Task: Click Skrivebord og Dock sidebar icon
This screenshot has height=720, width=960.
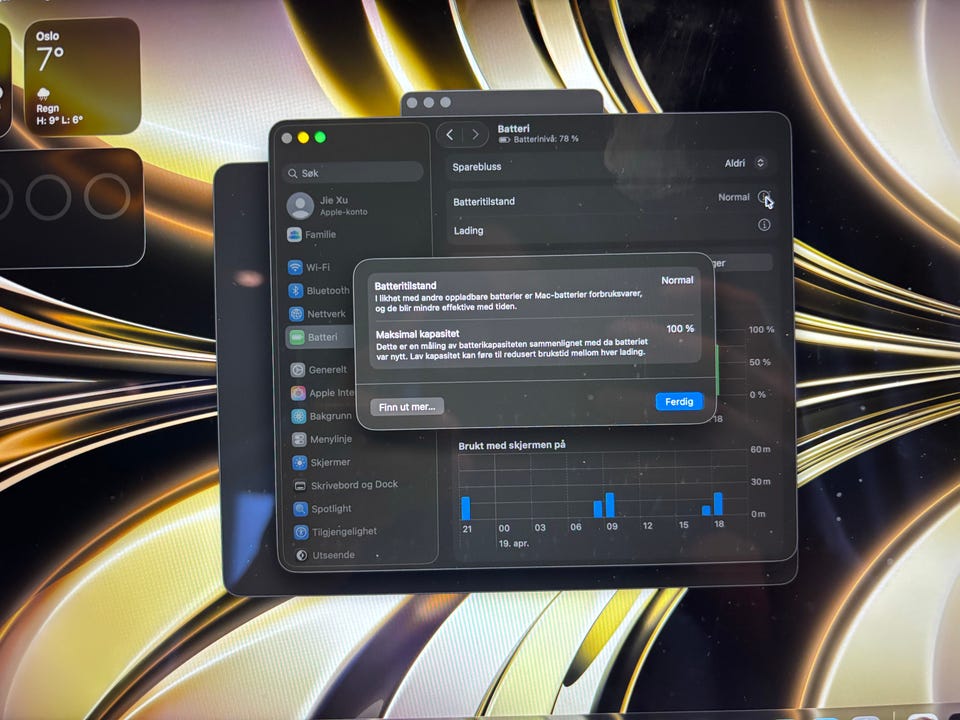Action: (x=300, y=486)
